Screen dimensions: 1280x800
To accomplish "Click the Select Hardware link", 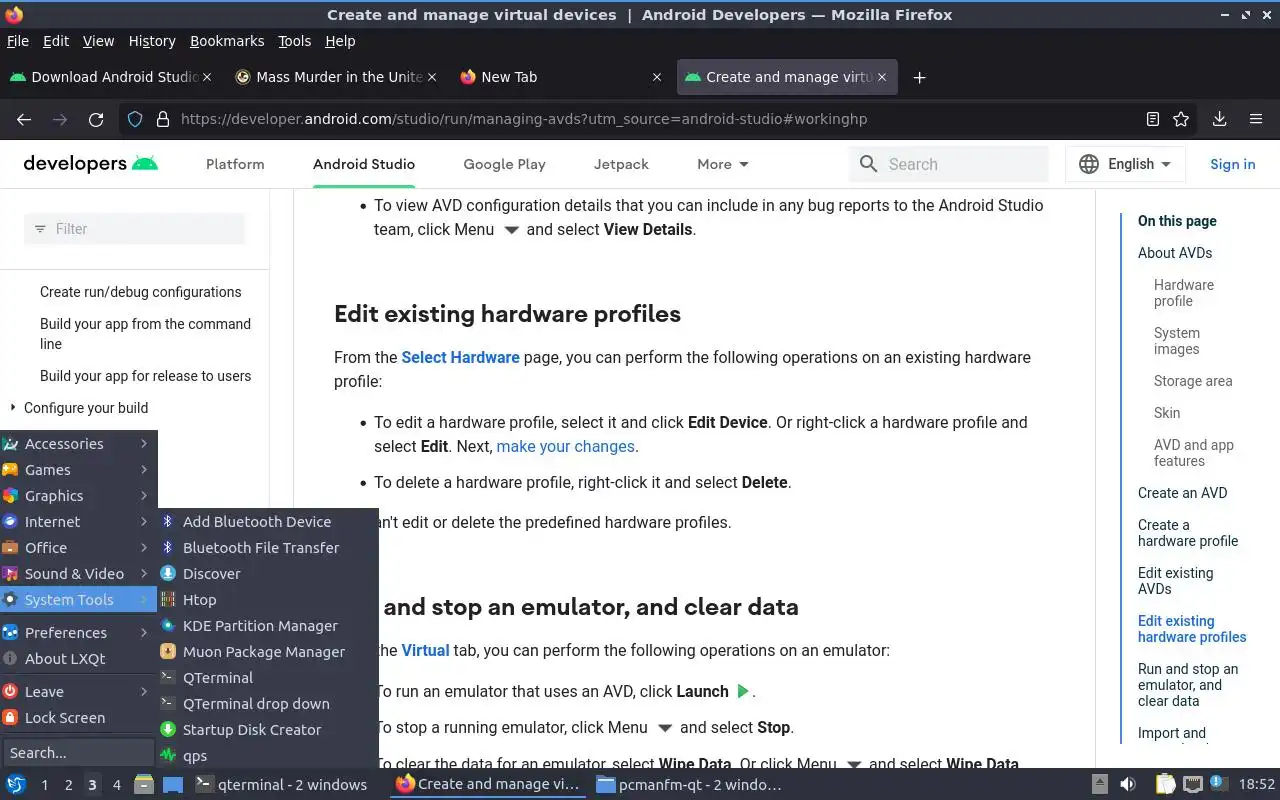I will 460,357.
